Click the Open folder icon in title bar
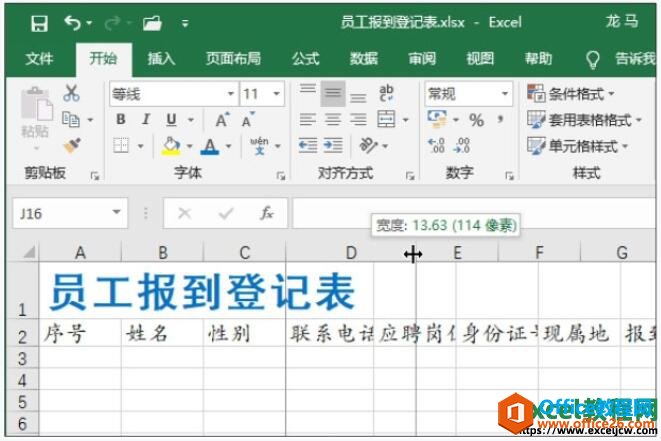The width and height of the screenshot is (661, 441). point(152,23)
